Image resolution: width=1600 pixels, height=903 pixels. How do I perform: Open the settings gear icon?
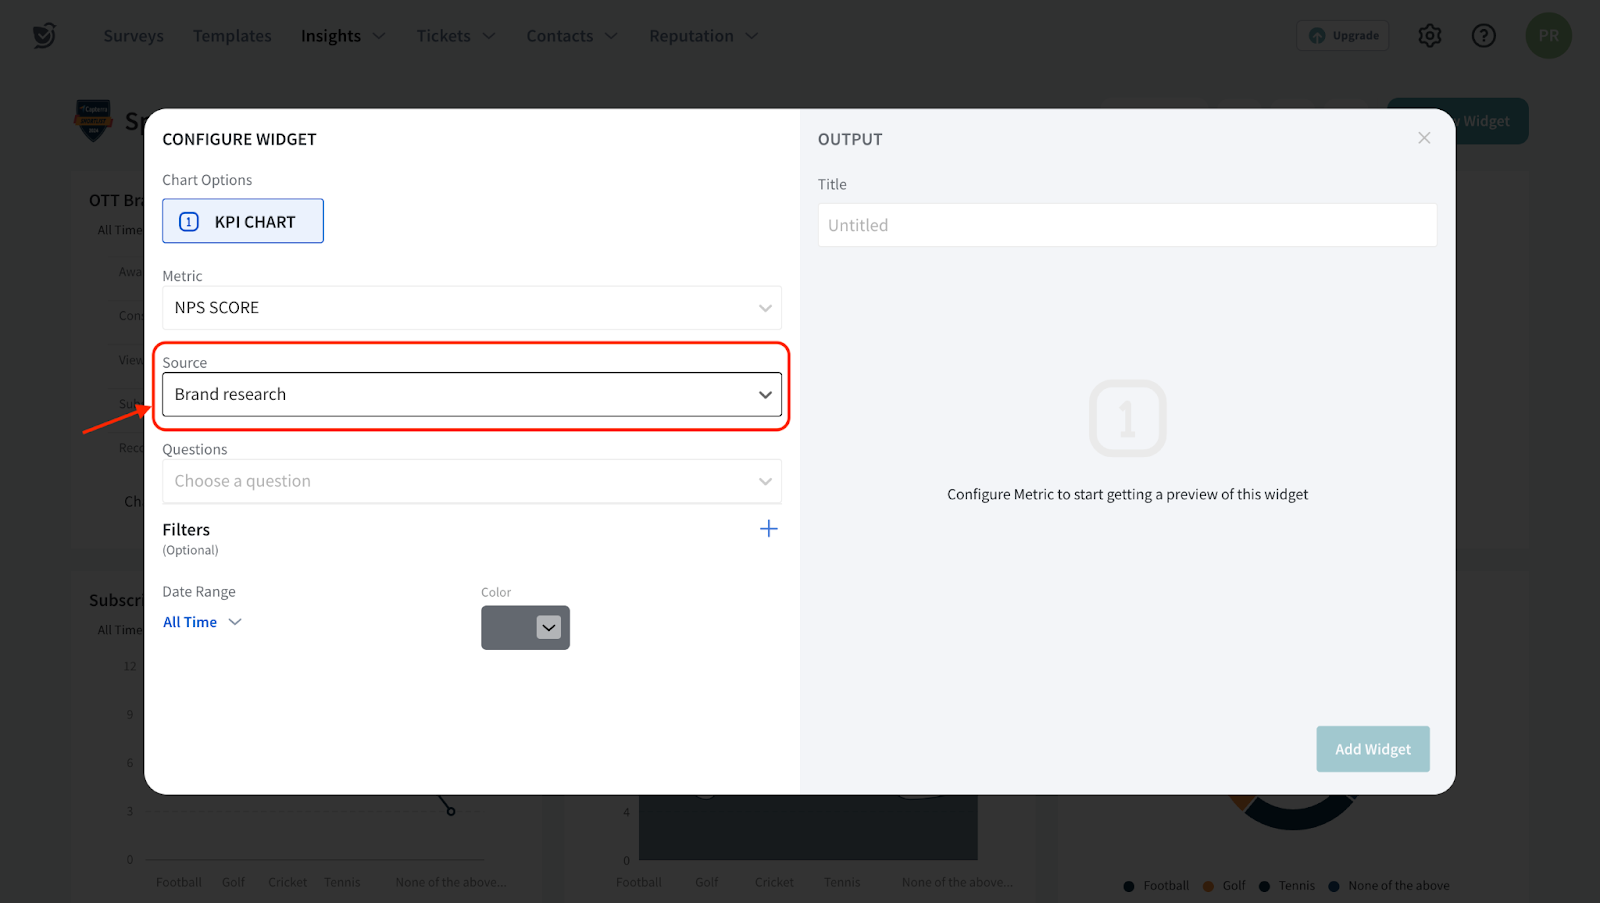[1430, 36]
